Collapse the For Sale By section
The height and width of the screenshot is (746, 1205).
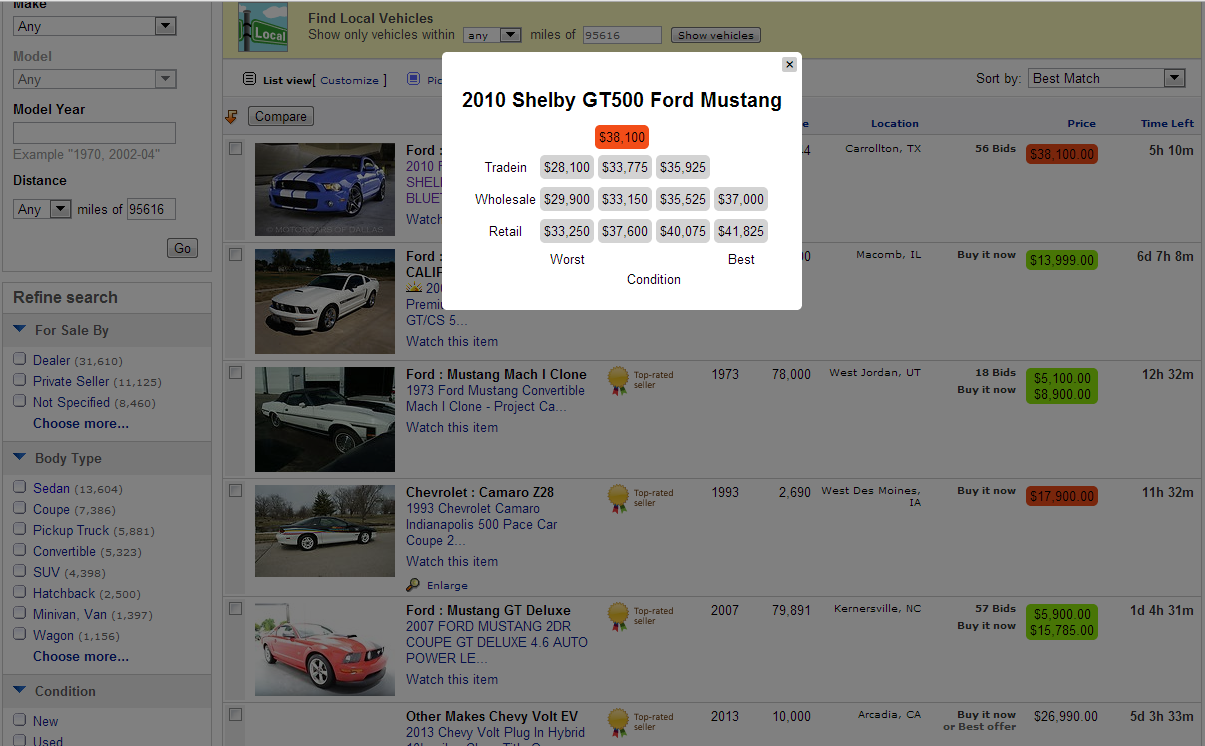(x=19, y=329)
